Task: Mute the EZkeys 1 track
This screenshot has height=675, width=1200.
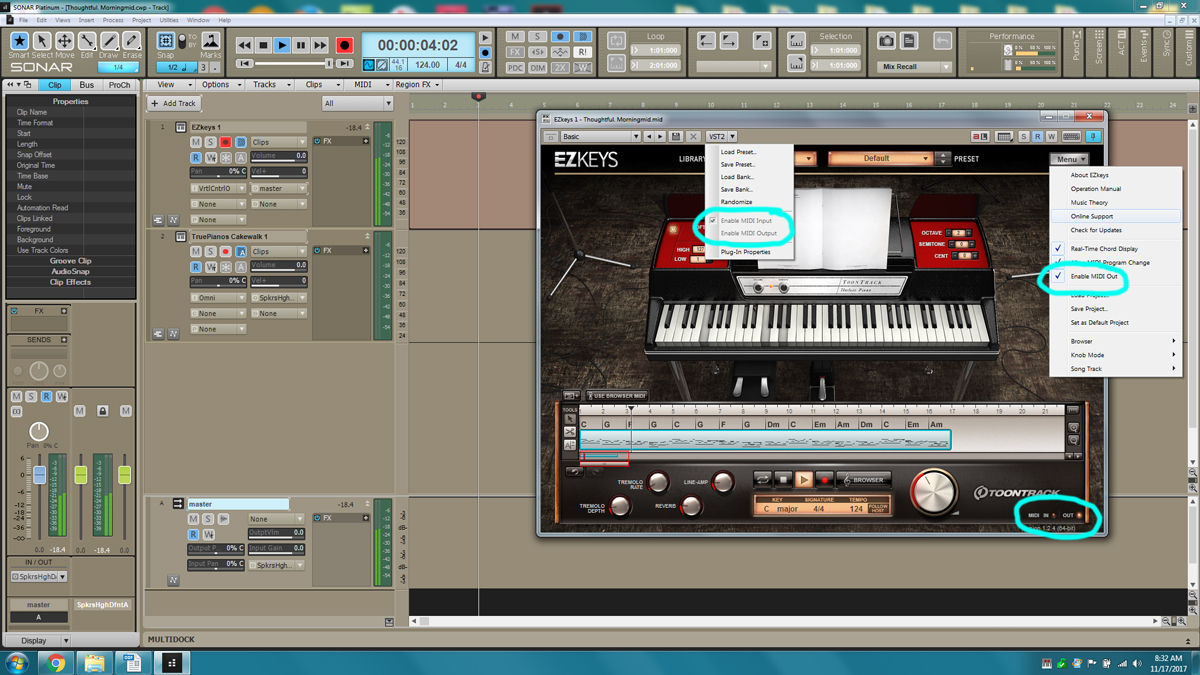Action: pos(196,142)
